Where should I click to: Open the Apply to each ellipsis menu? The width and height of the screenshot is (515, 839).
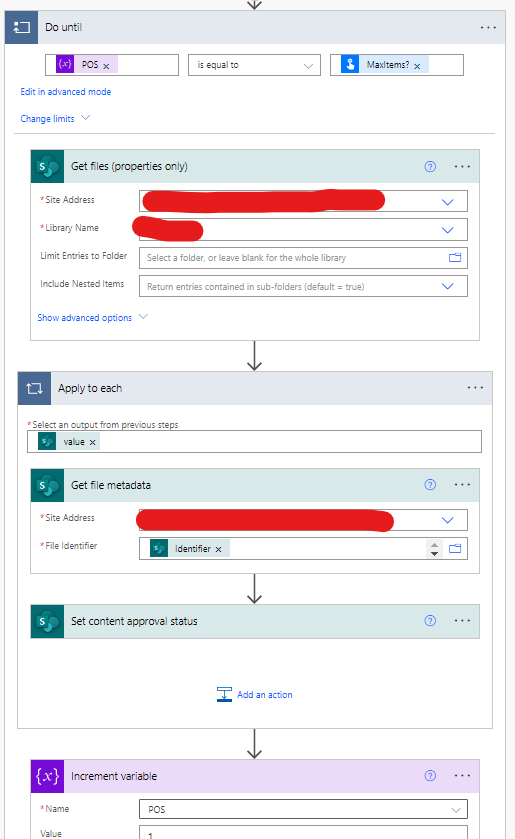click(x=475, y=388)
